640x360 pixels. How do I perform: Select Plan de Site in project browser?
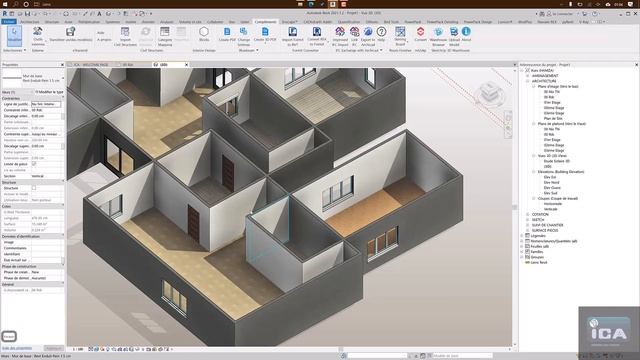click(553, 118)
